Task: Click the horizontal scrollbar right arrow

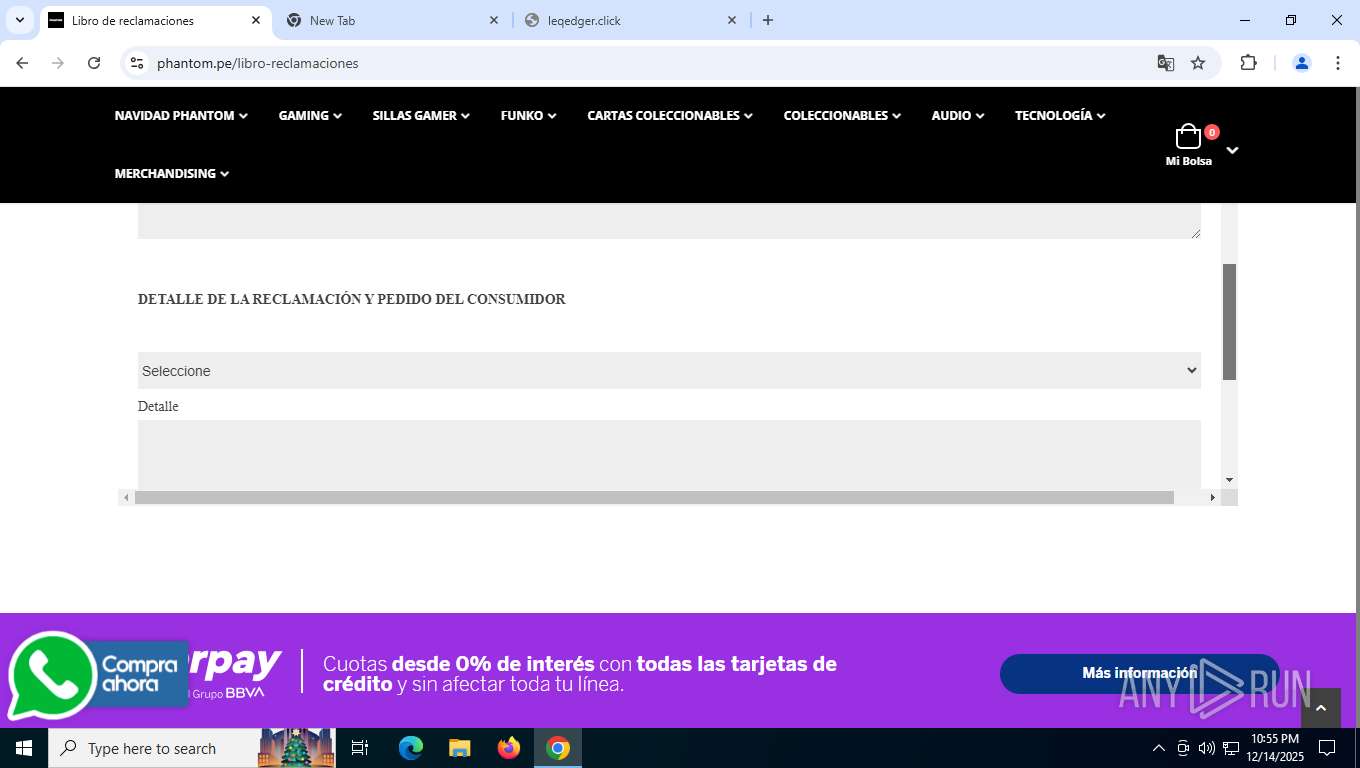Action: click(x=1213, y=497)
